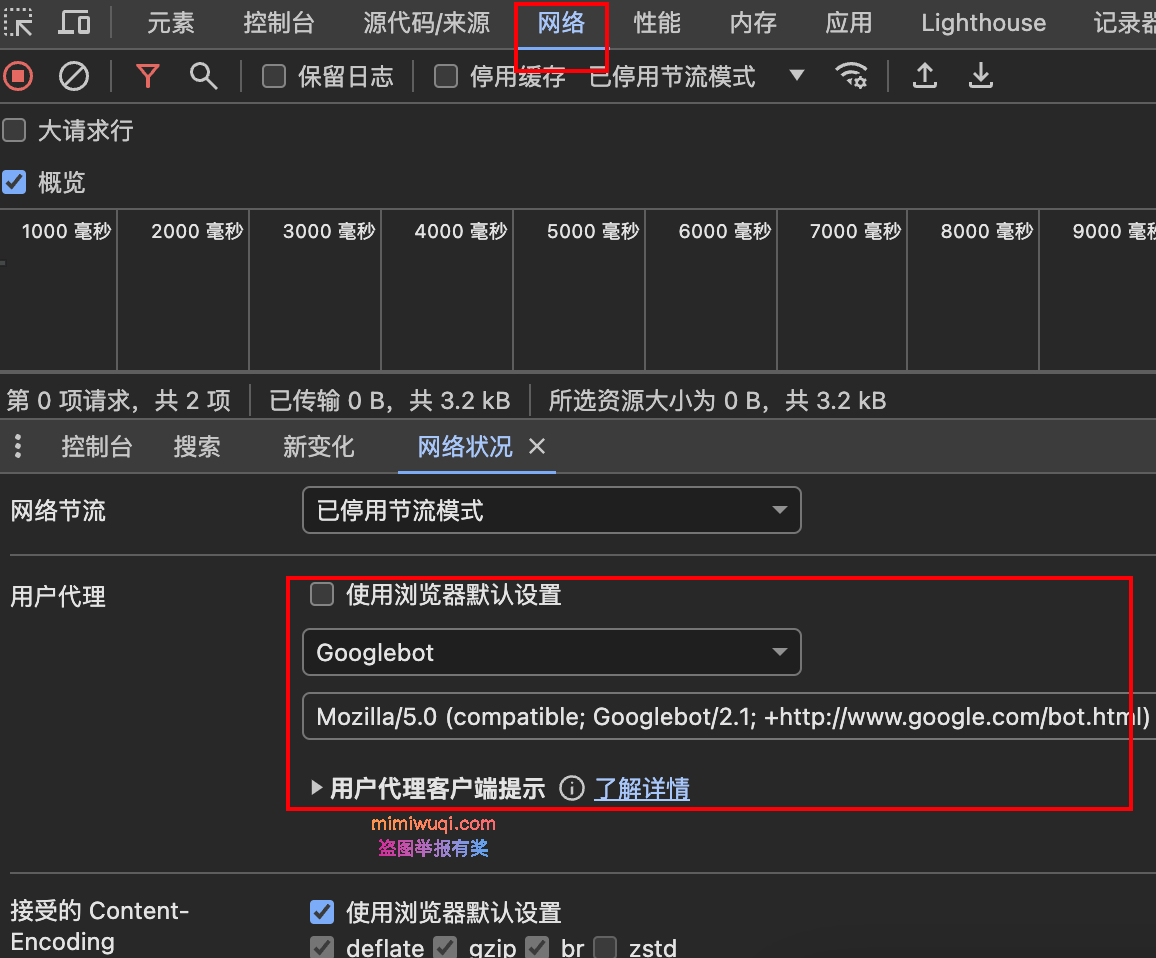Screen dimensions: 1156x958
Task: Switch to drawer 控制台 tab
Action: [97, 446]
